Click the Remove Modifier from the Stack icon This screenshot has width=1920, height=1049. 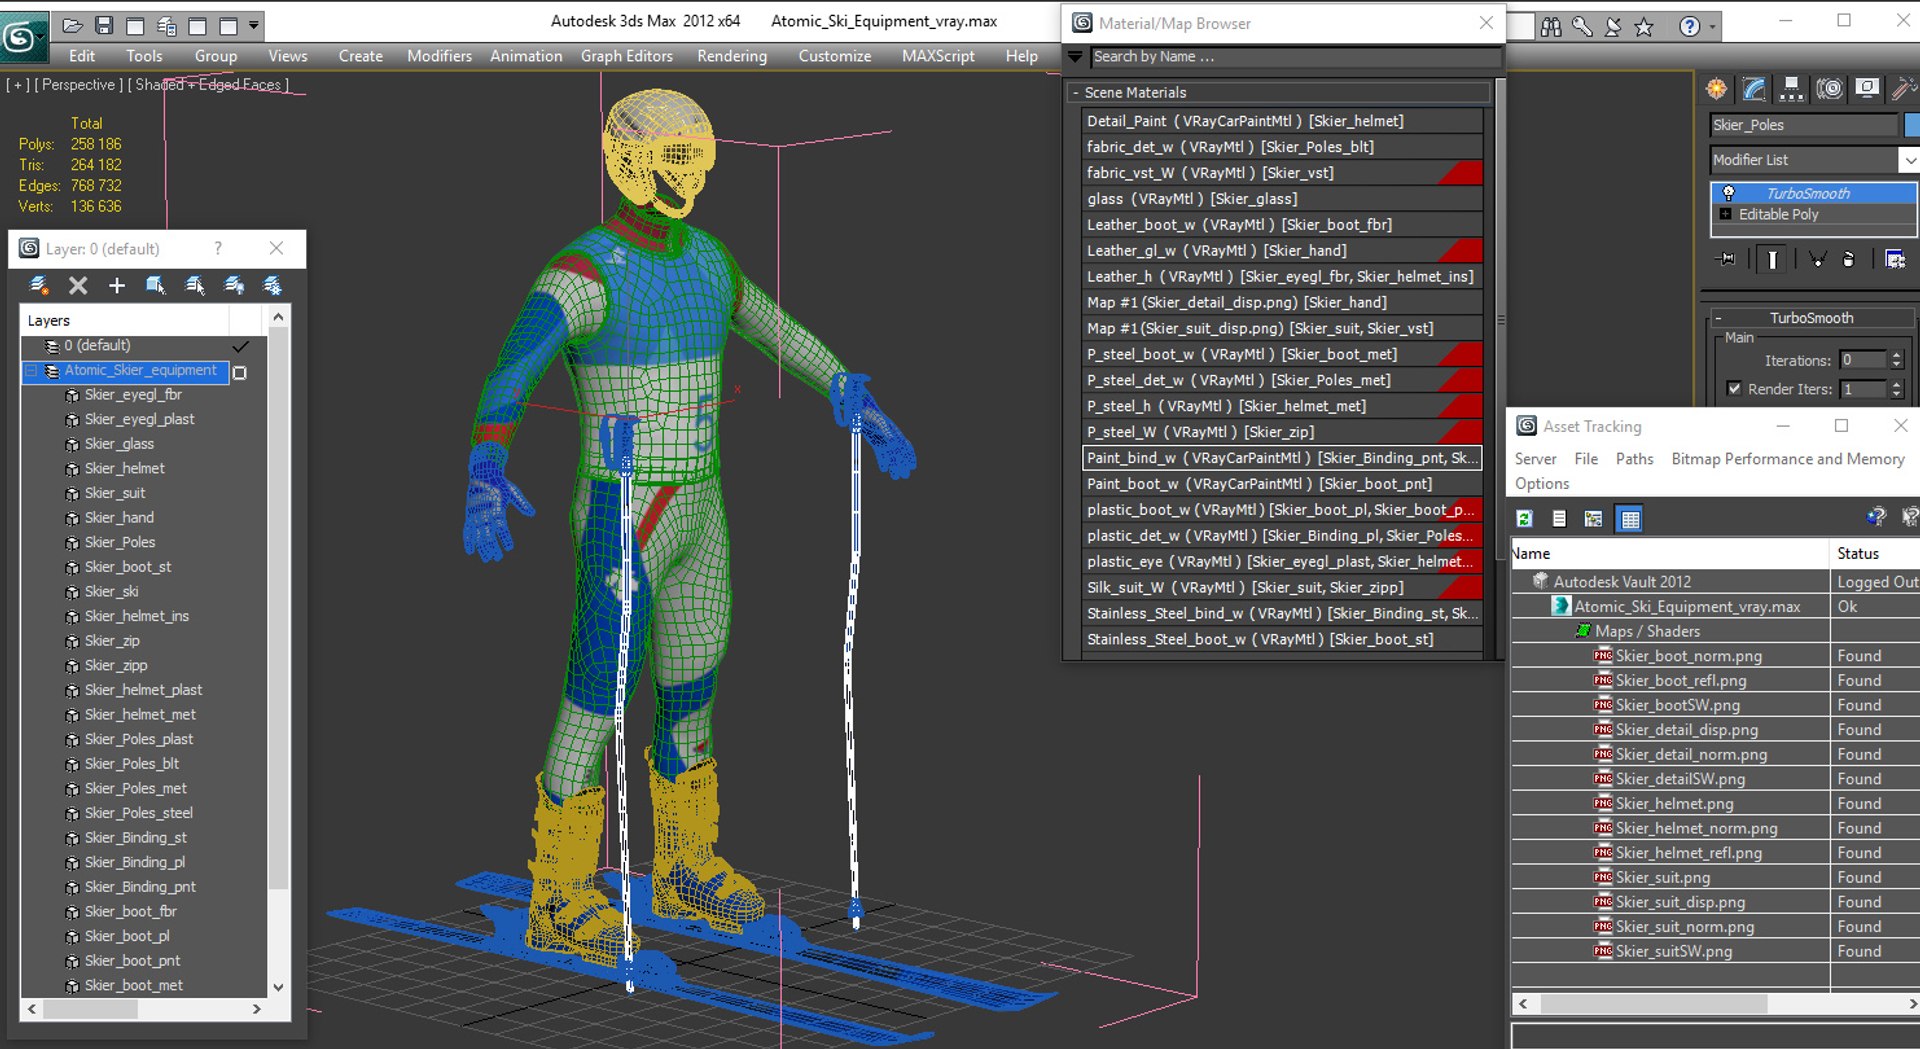[1849, 259]
